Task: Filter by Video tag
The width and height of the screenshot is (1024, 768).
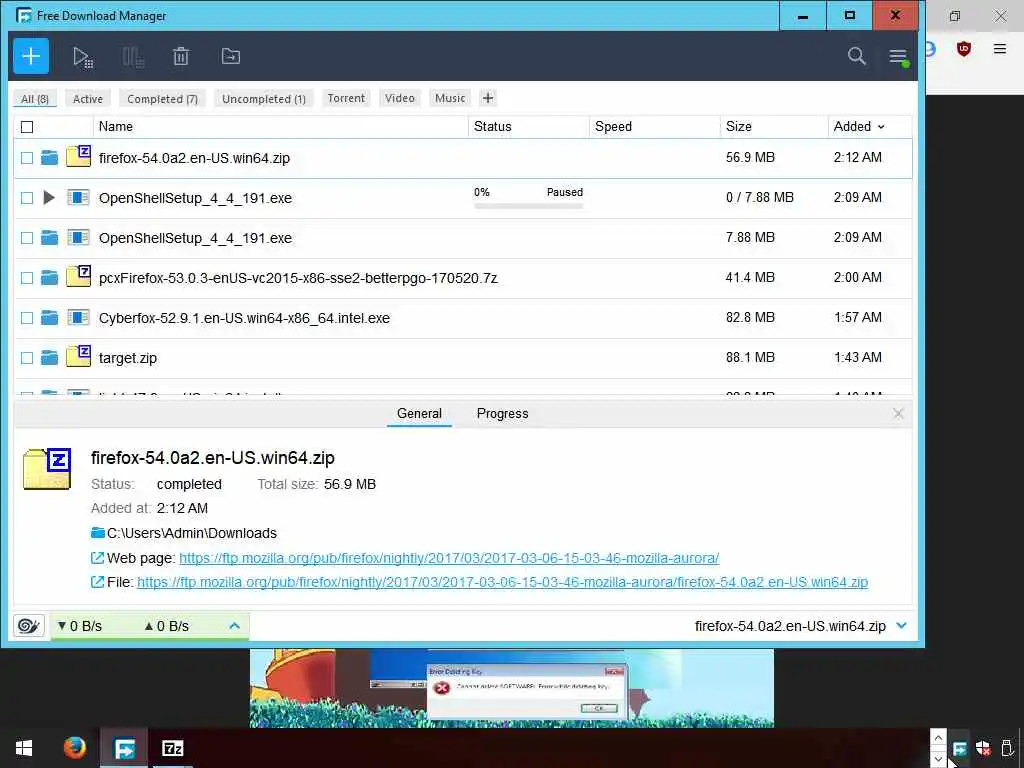Action: pyautogui.click(x=400, y=98)
